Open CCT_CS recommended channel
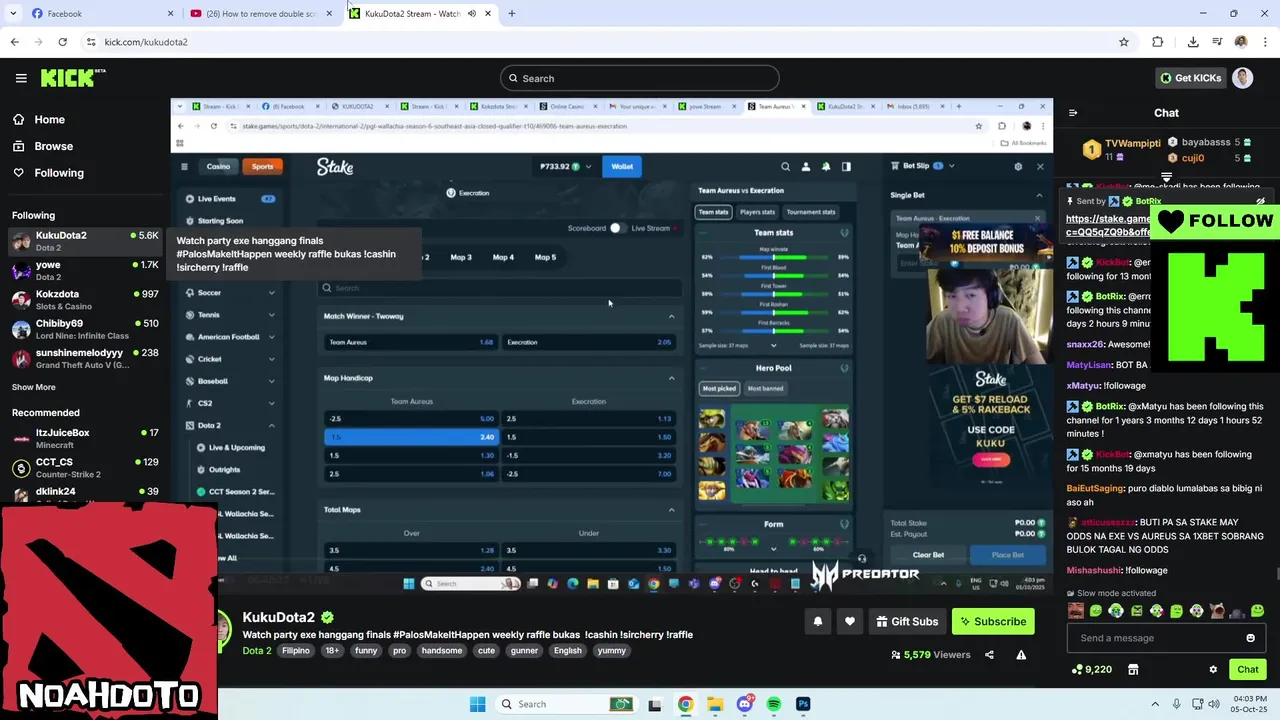 click(x=85, y=467)
